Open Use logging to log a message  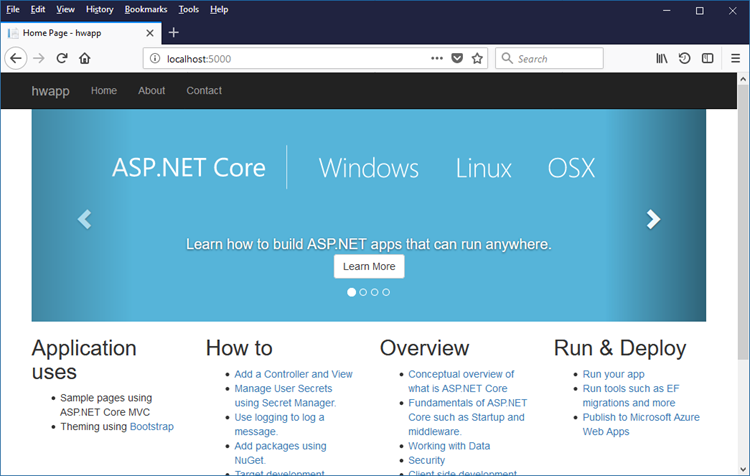point(279,424)
